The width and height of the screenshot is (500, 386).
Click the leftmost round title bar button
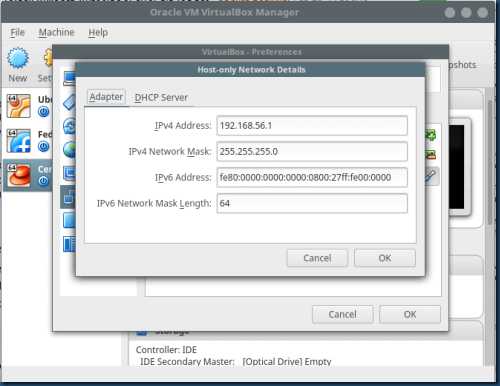pos(450,13)
